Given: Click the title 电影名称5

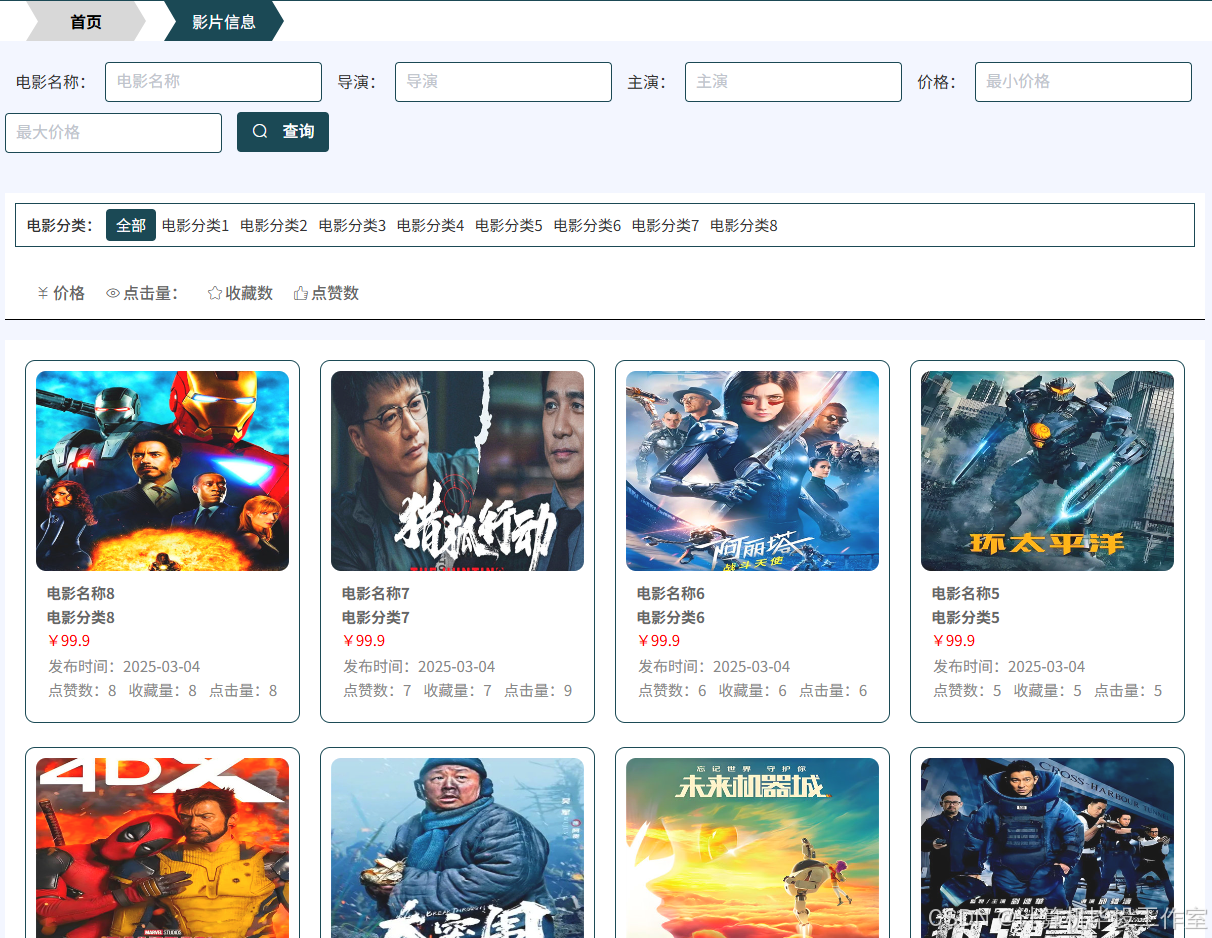Looking at the screenshot, I should click(966, 593).
